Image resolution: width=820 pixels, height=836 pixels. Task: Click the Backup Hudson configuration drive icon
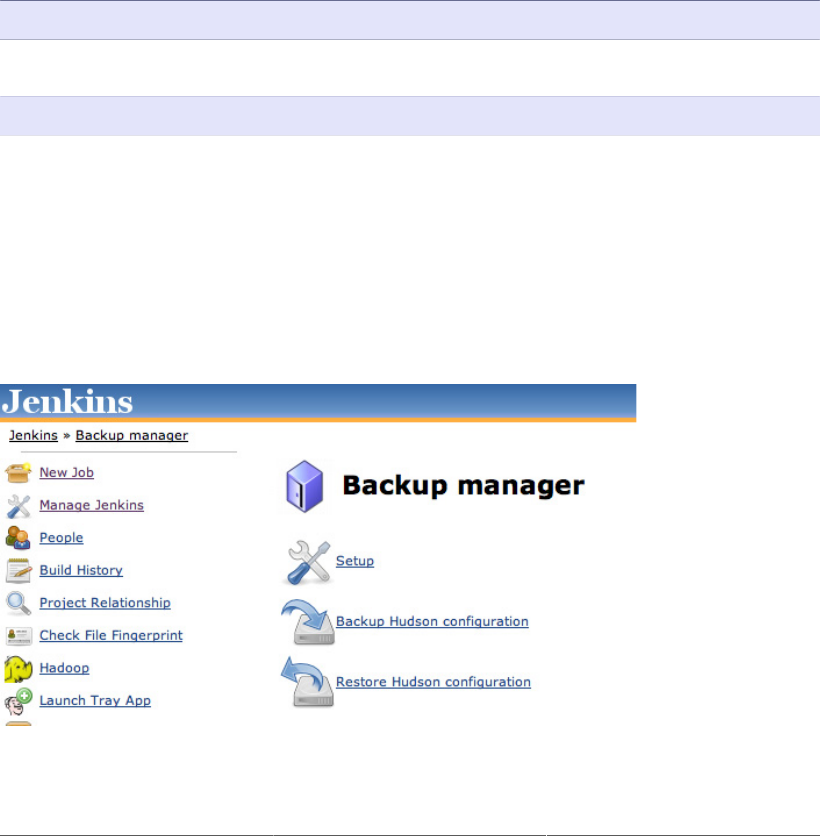[x=308, y=622]
